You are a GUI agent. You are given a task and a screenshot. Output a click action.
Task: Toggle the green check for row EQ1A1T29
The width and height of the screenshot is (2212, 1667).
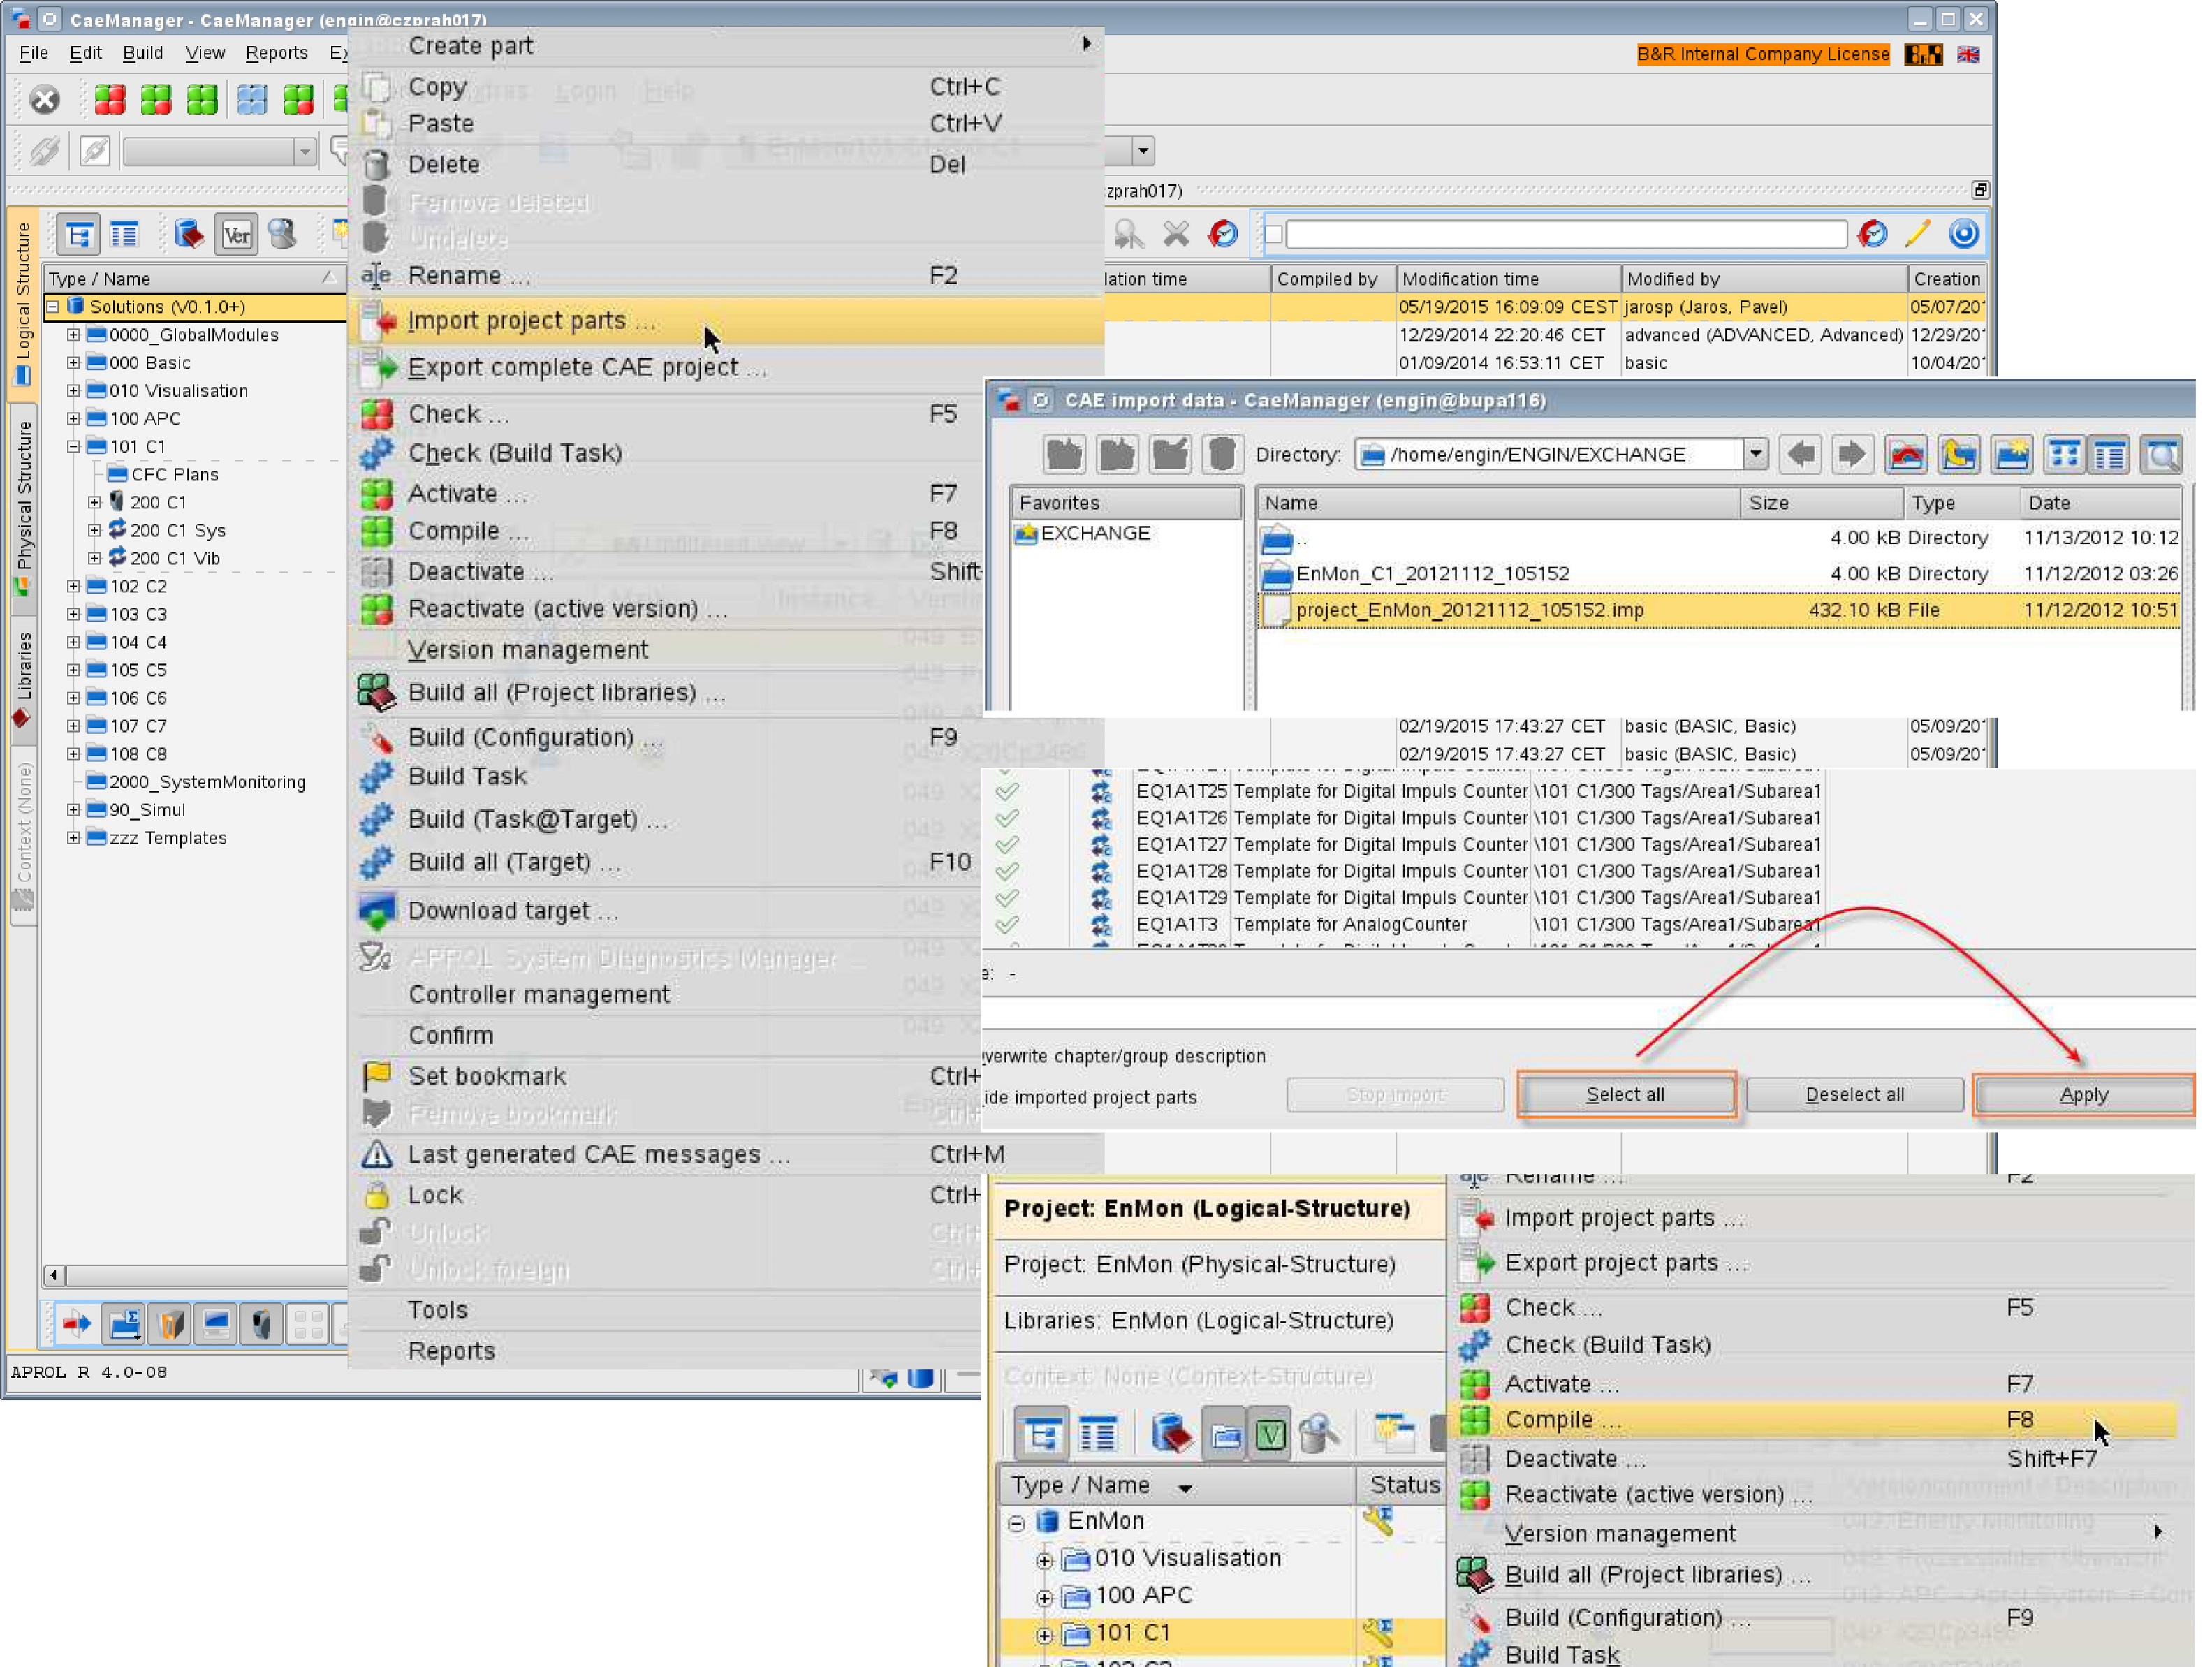pyautogui.click(x=1007, y=899)
